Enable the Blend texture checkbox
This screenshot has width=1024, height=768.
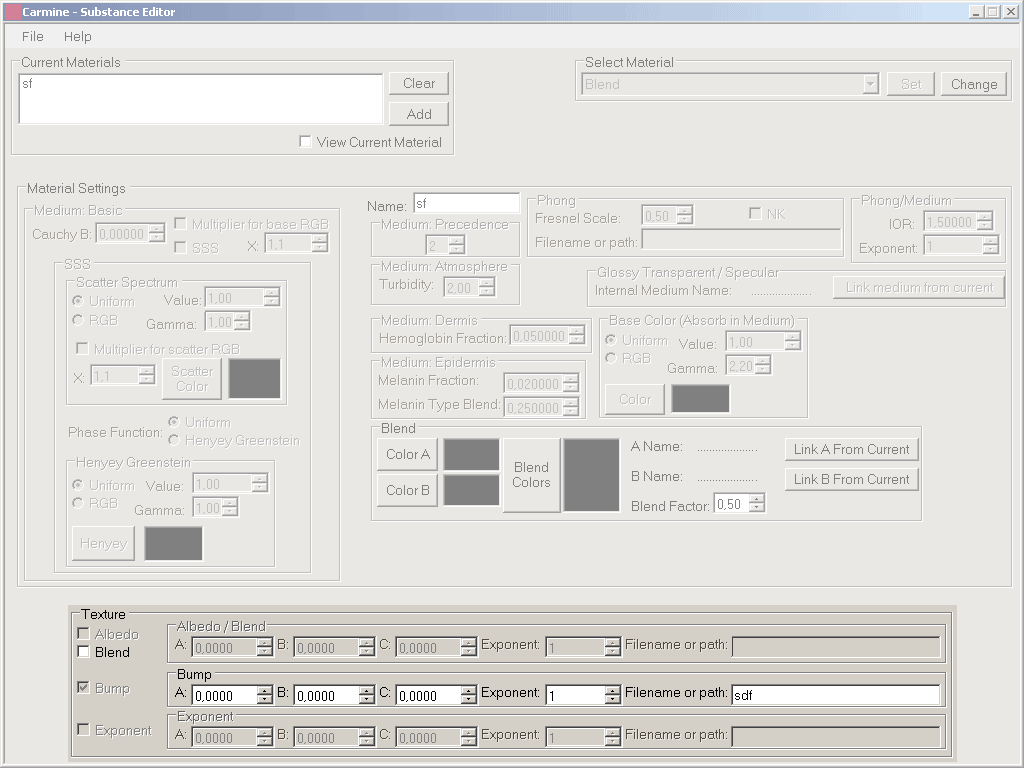pyautogui.click(x=83, y=652)
